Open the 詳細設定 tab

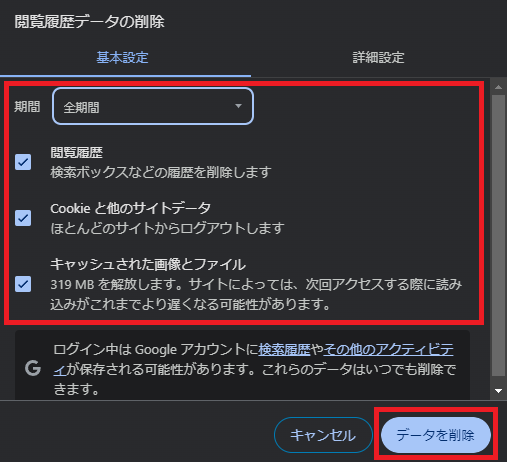(378, 57)
